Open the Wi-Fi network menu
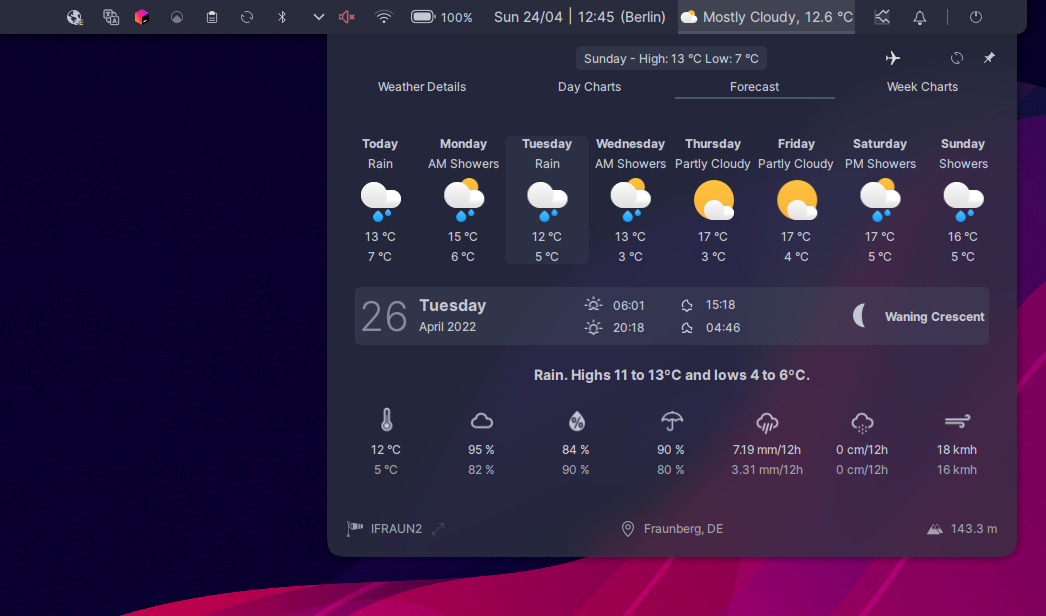 point(384,17)
